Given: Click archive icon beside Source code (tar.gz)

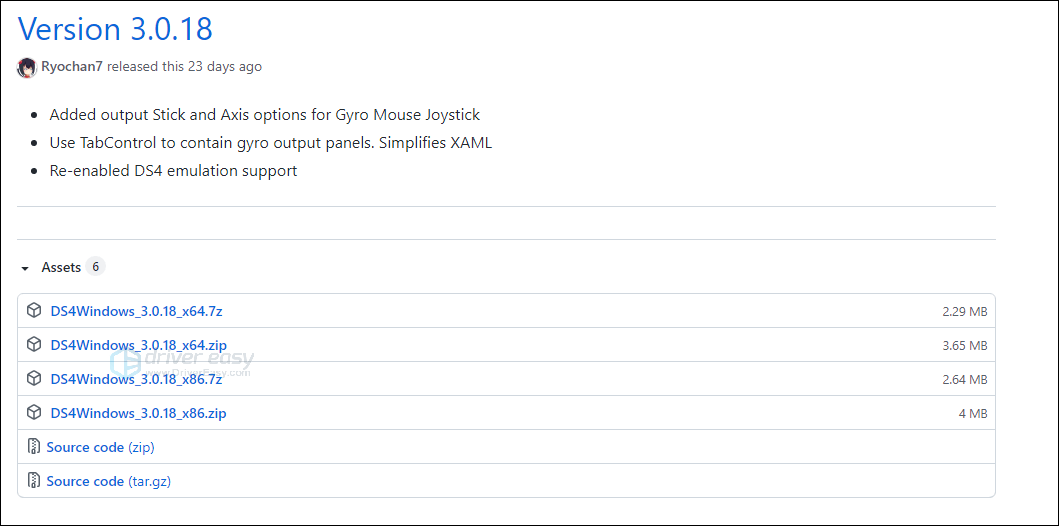Looking at the screenshot, I should (33, 480).
